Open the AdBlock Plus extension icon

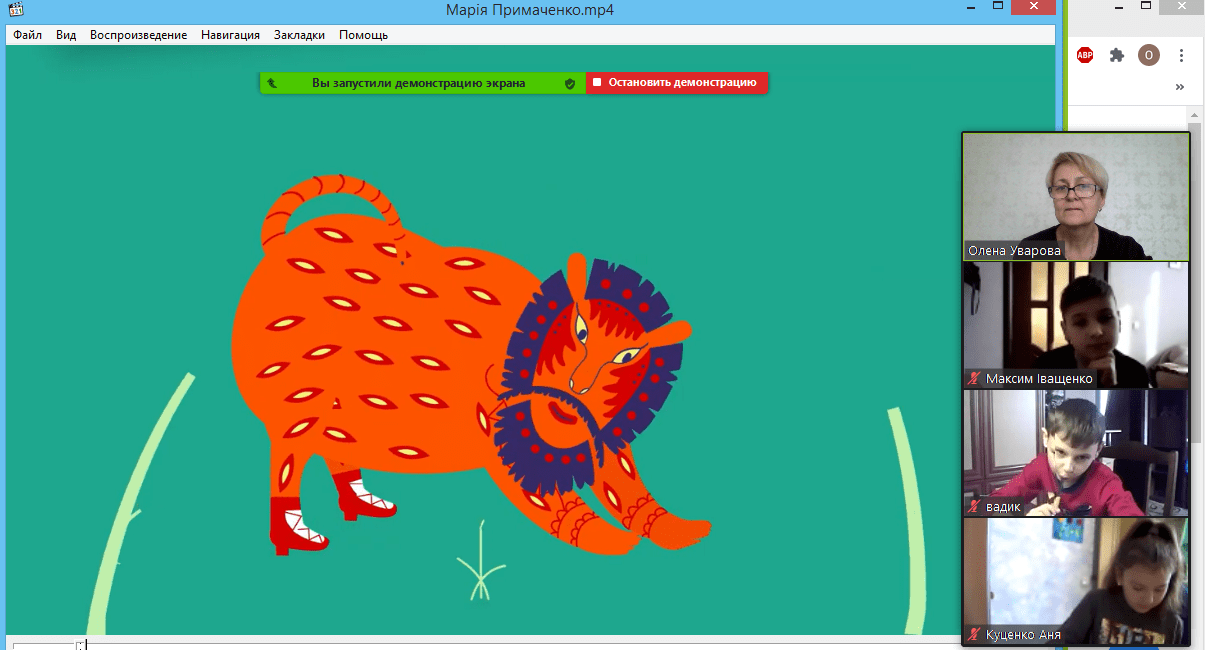coord(1085,55)
